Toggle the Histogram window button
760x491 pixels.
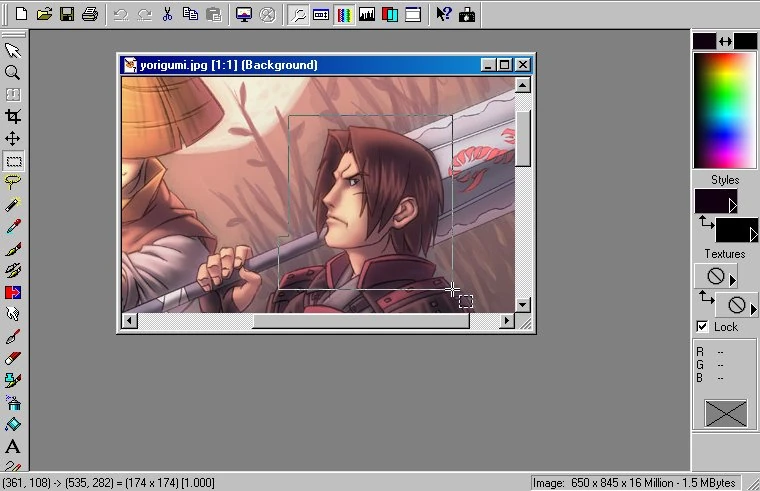click(367, 14)
